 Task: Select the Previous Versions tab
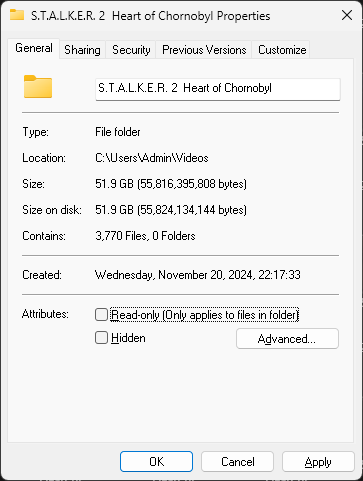(x=204, y=50)
